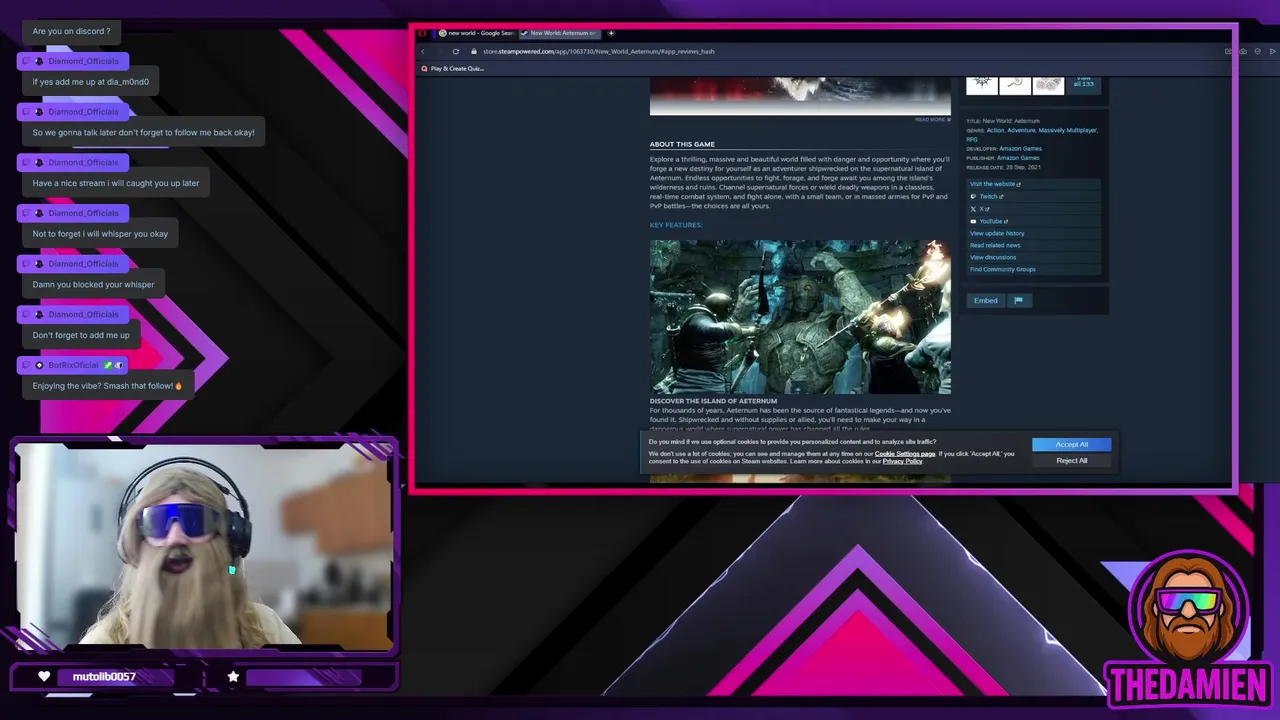The width and height of the screenshot is (1280, 720).
Task: Click 'DISCOVER THE ISLAND OF AETERNUM' heading
Action: 713,401
